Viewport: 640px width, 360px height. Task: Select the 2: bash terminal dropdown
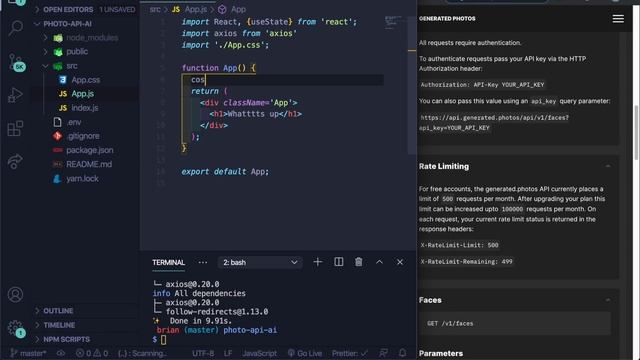(x=260, y=262)
